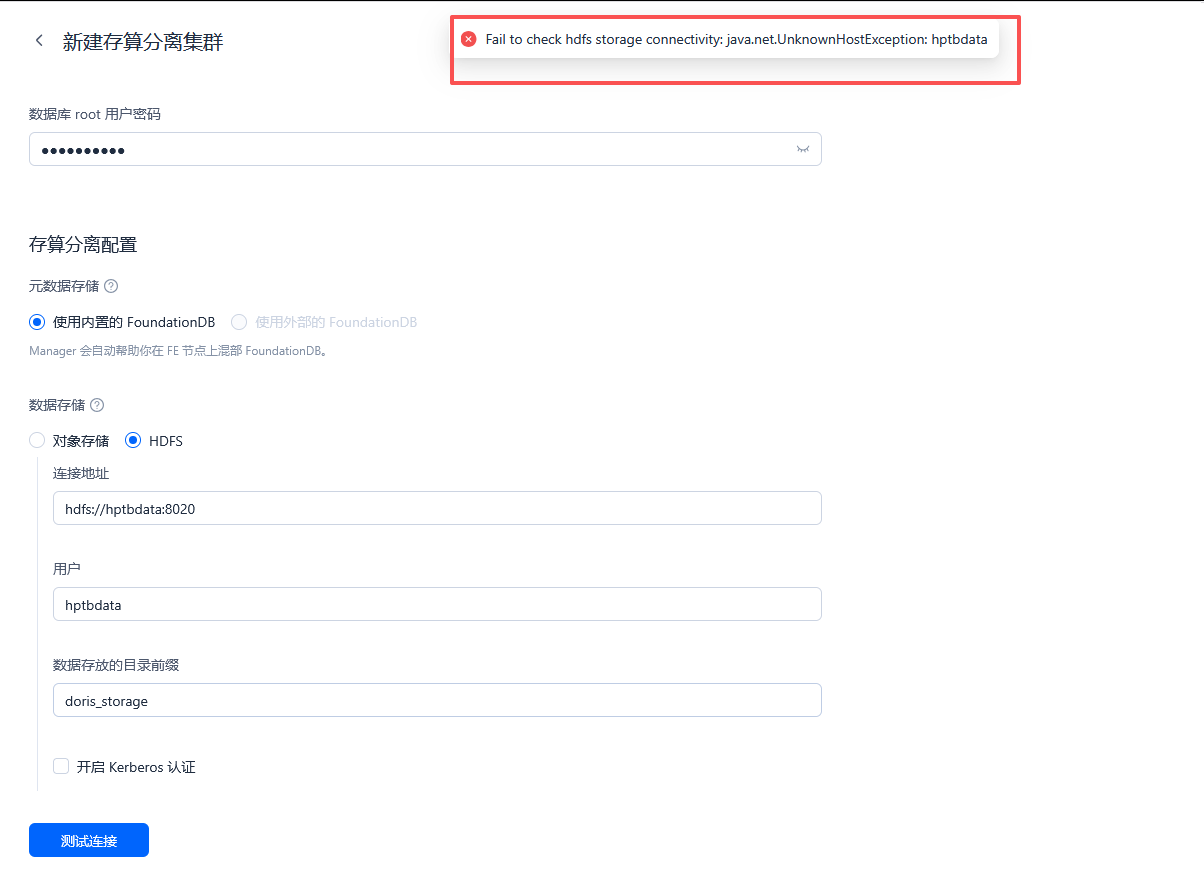Click the 数据库 root 用户密码 password field

(400, 148)
